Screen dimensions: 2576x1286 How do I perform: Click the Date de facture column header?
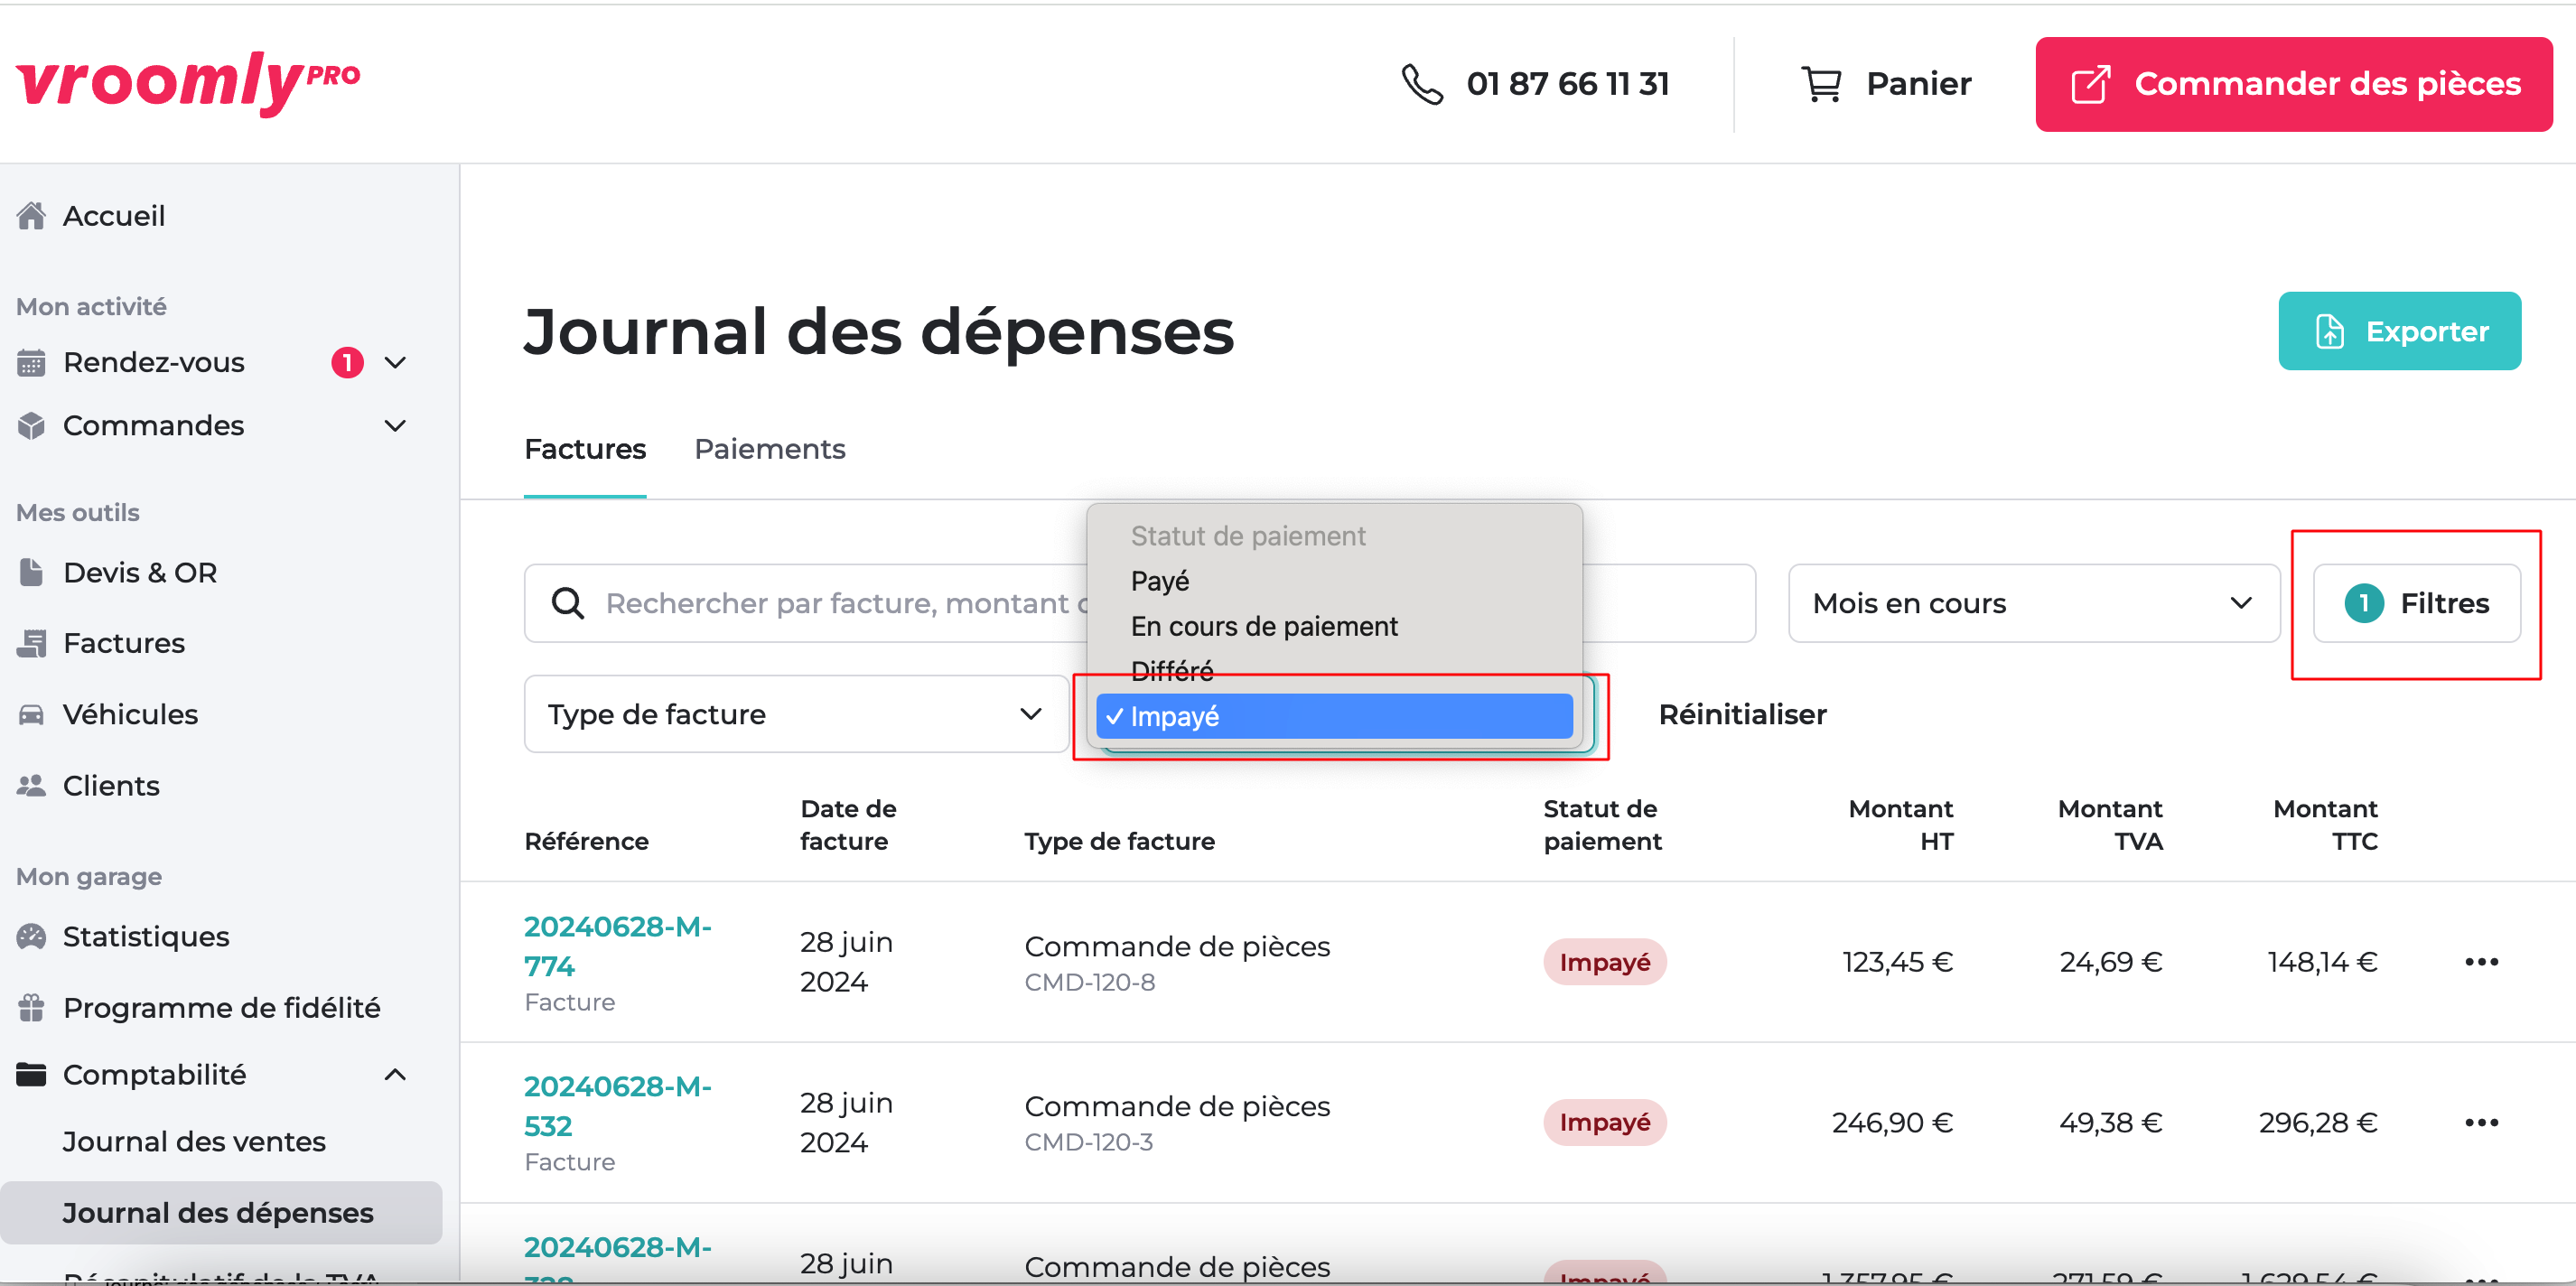(x=848, y=825)
